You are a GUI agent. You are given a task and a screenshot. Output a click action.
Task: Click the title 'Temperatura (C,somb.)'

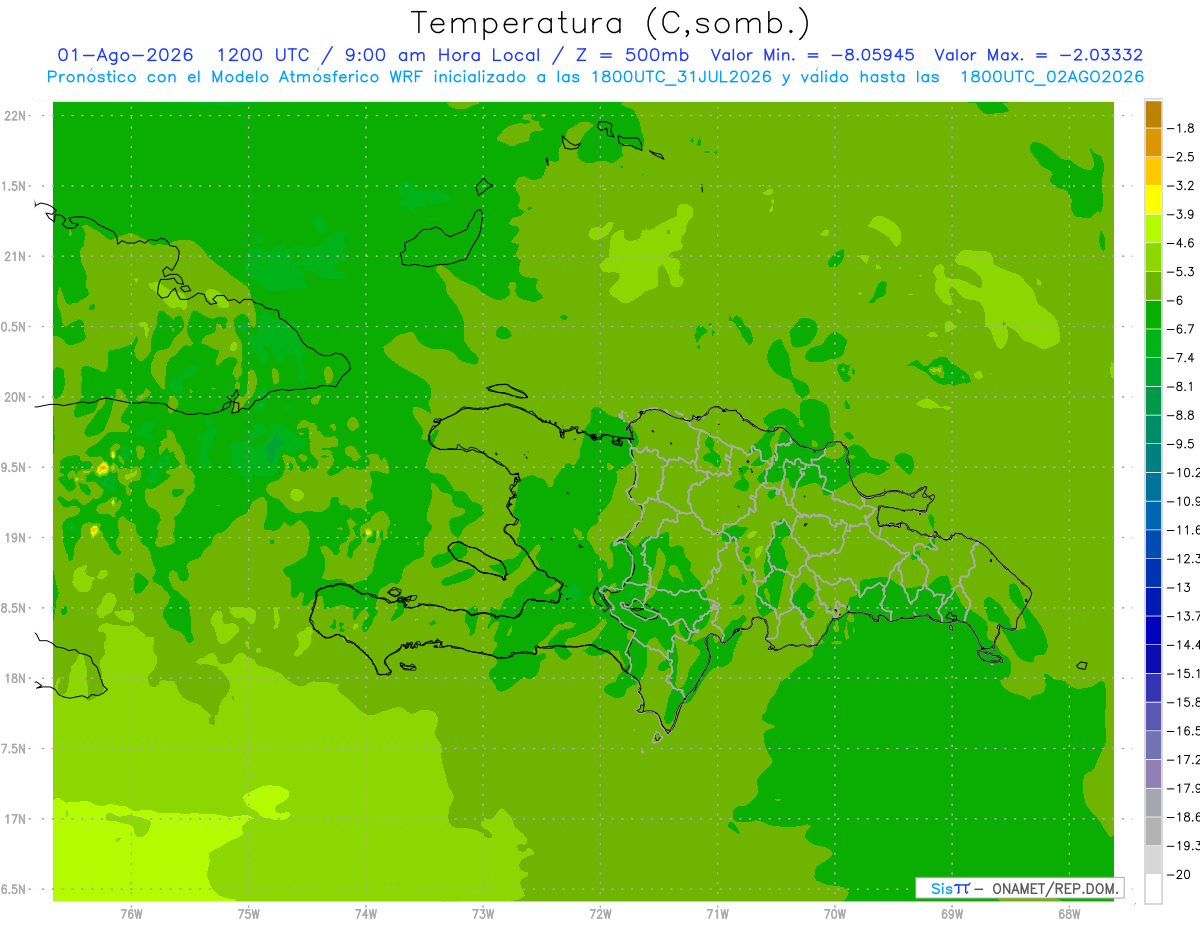click(x=611, y=24)
